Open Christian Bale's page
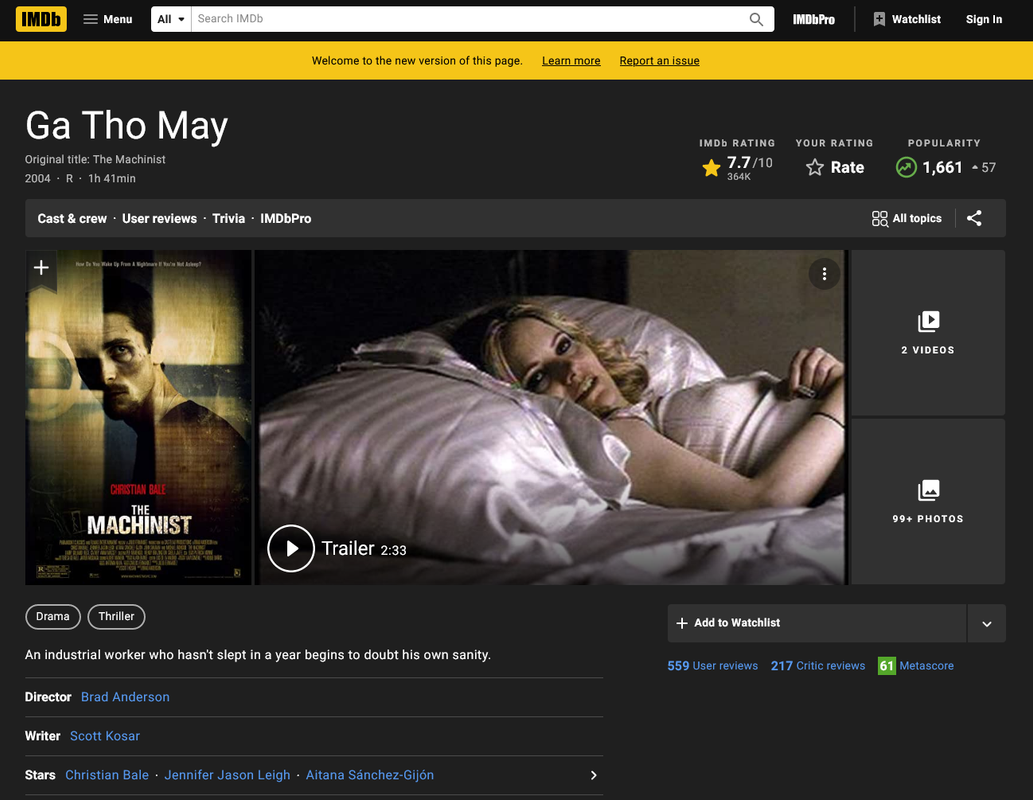Viewport: 1033px width, 800px height. click(107, 776)
